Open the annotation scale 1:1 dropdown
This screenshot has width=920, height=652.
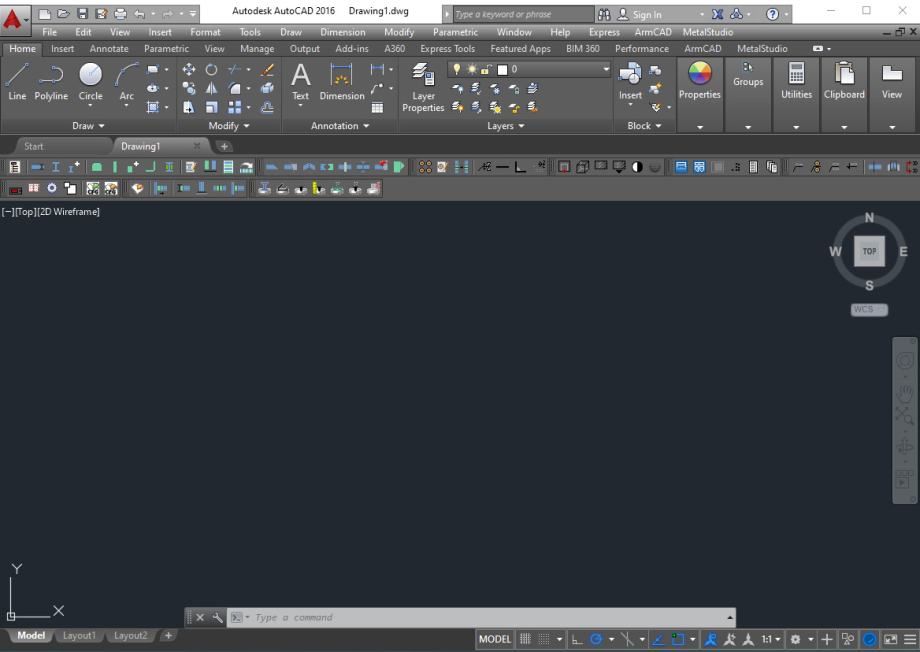(x=771, y=639)
